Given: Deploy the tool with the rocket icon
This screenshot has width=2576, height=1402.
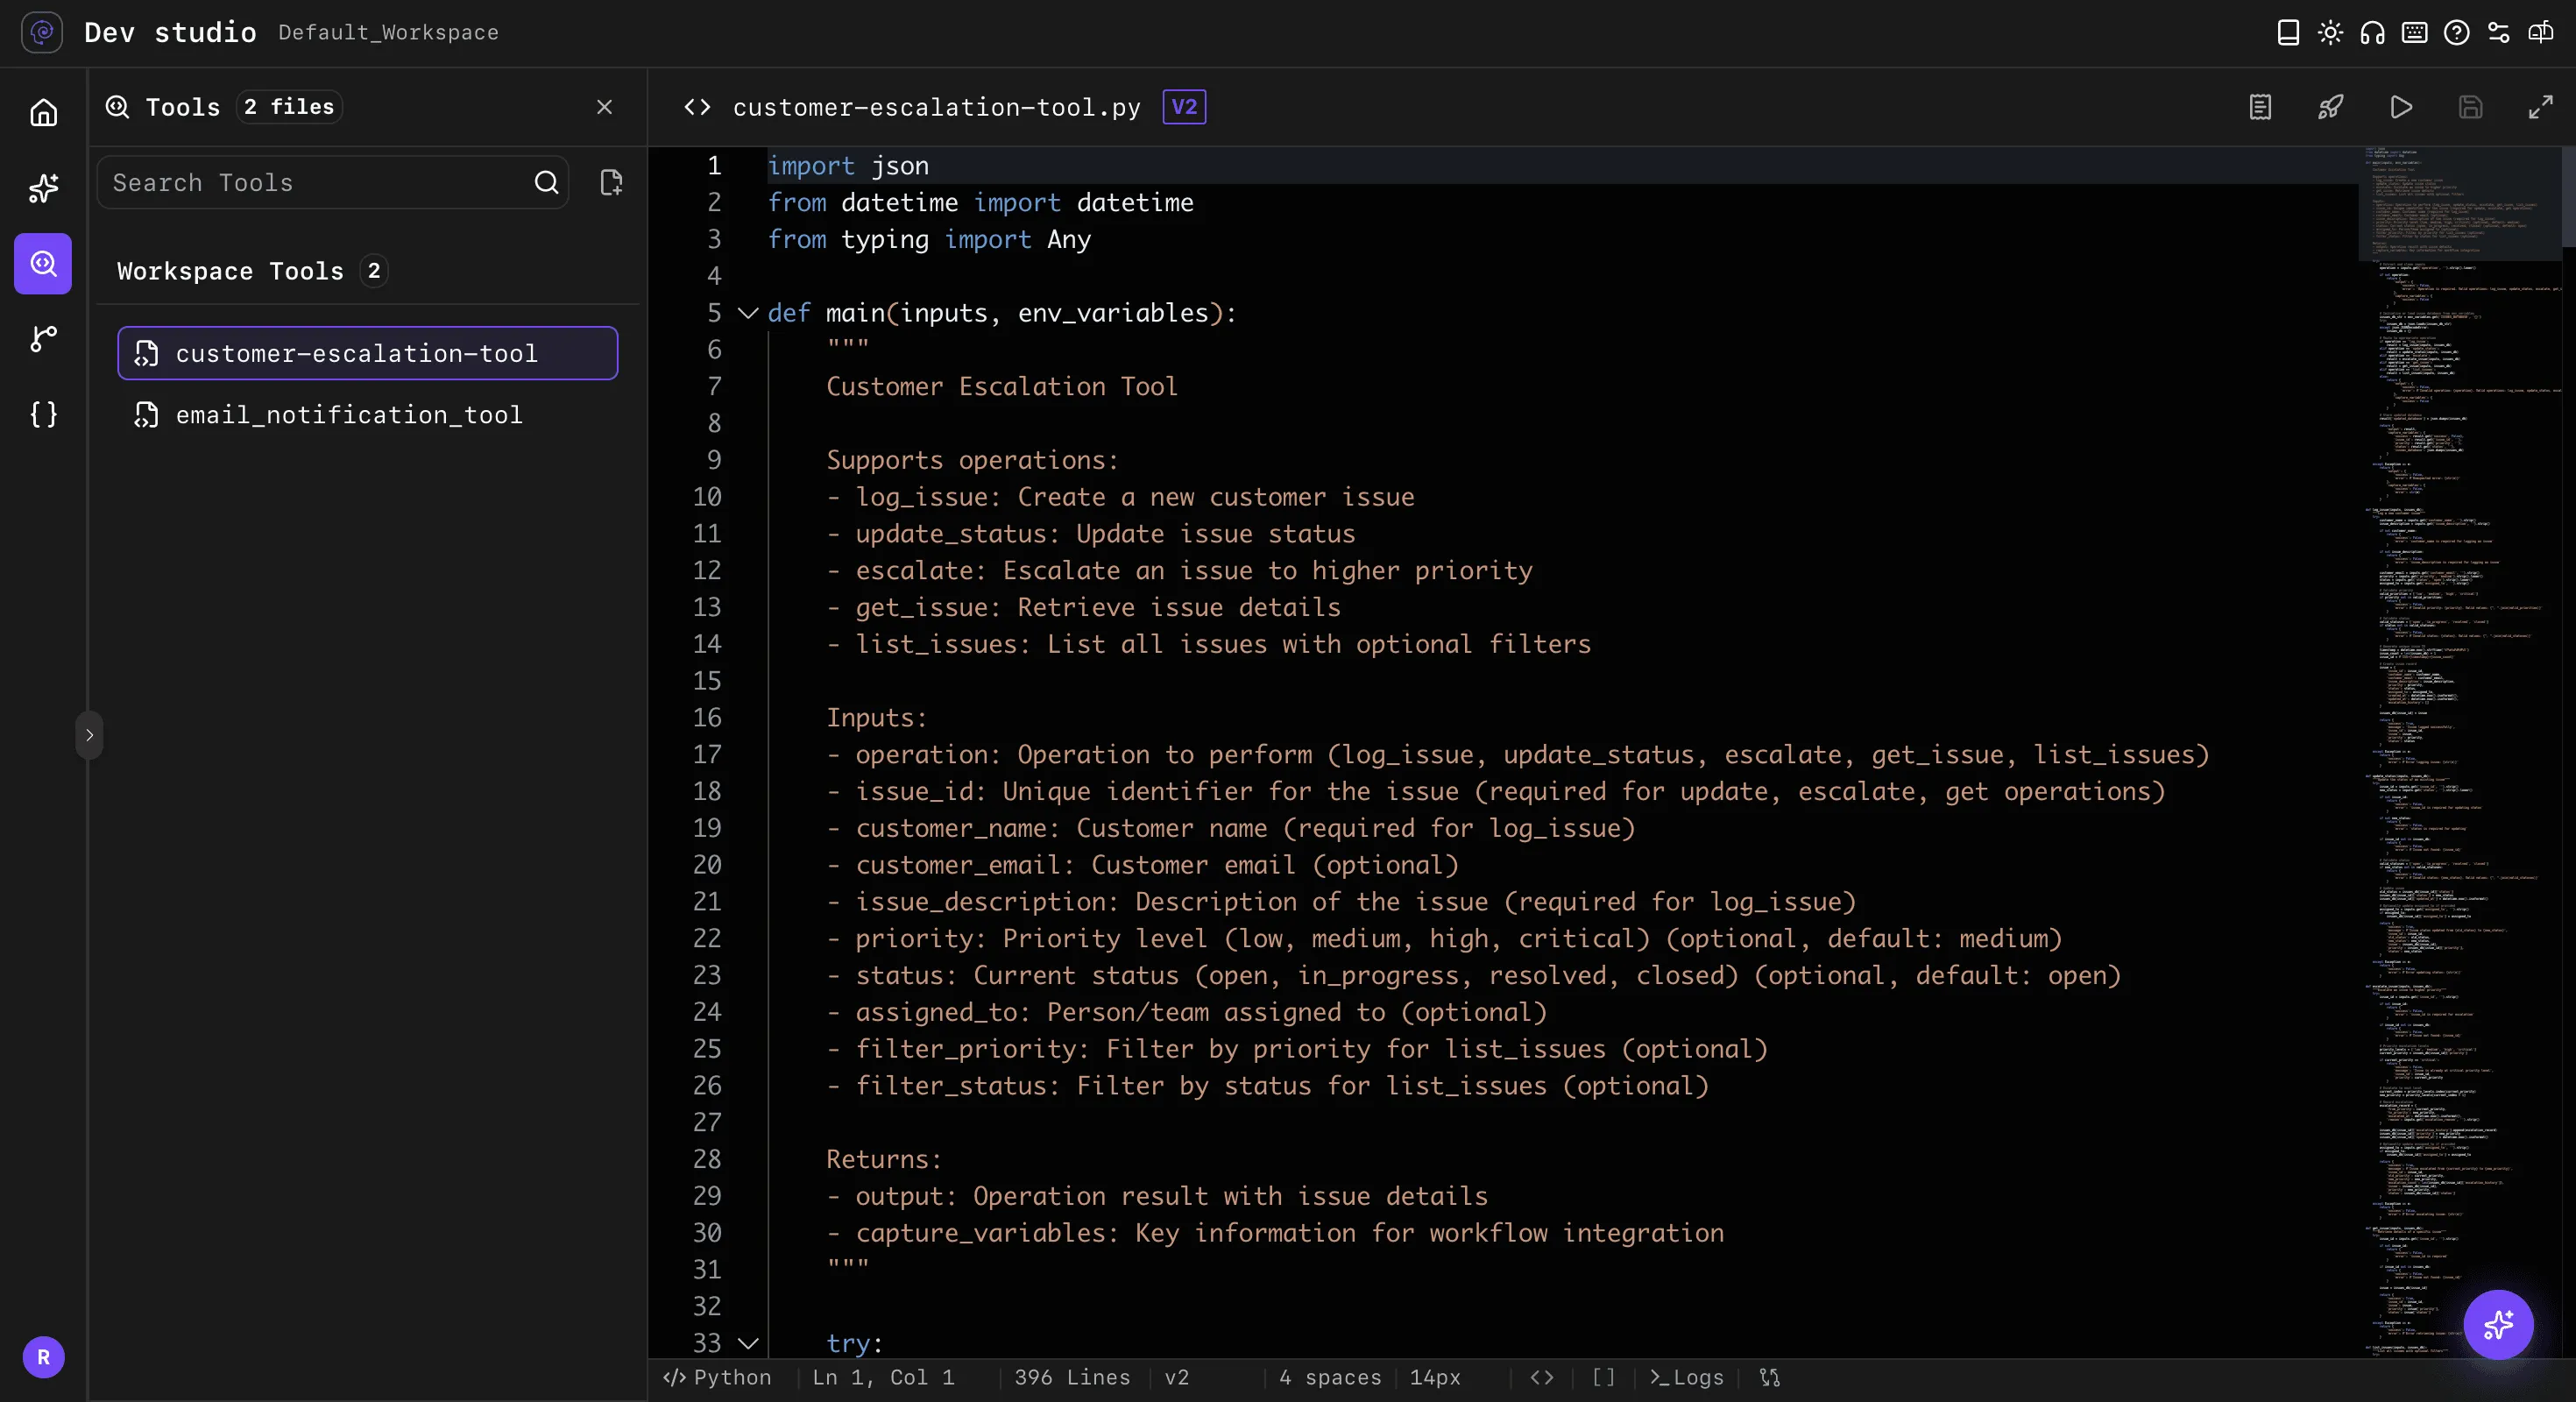Looking at the screenshot, I should point(2330,107).
